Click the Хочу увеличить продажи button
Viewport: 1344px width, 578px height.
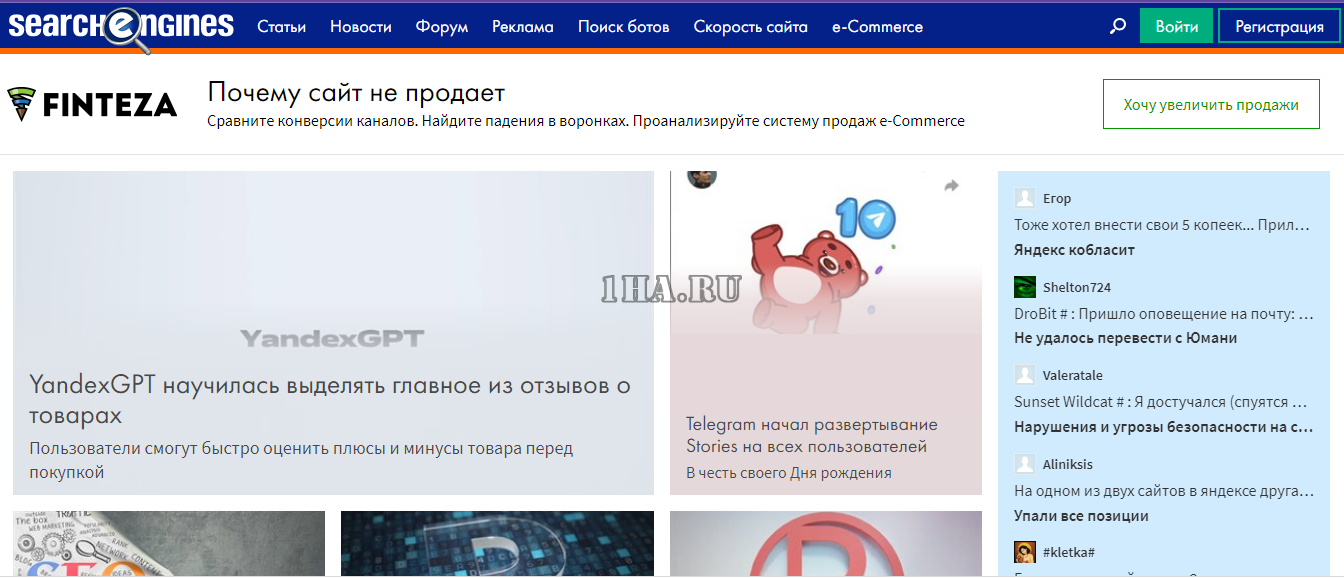(x=1211, y=104)
